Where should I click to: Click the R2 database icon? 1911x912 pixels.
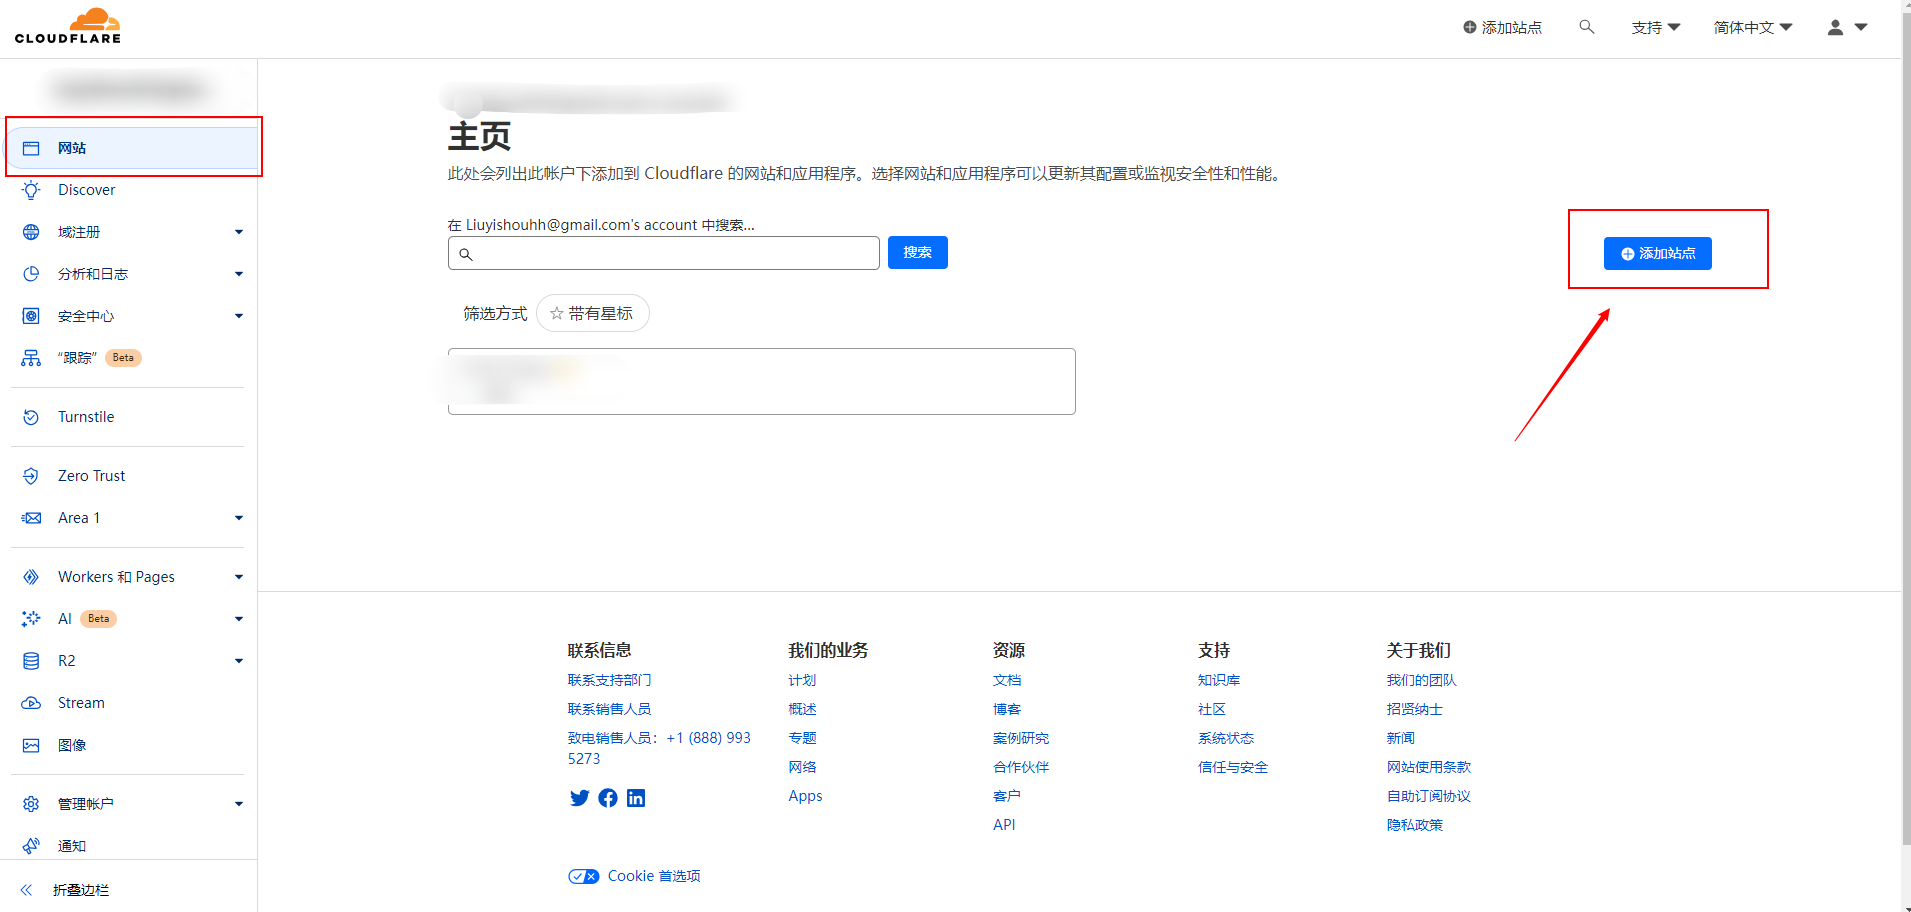pos(31,661)
